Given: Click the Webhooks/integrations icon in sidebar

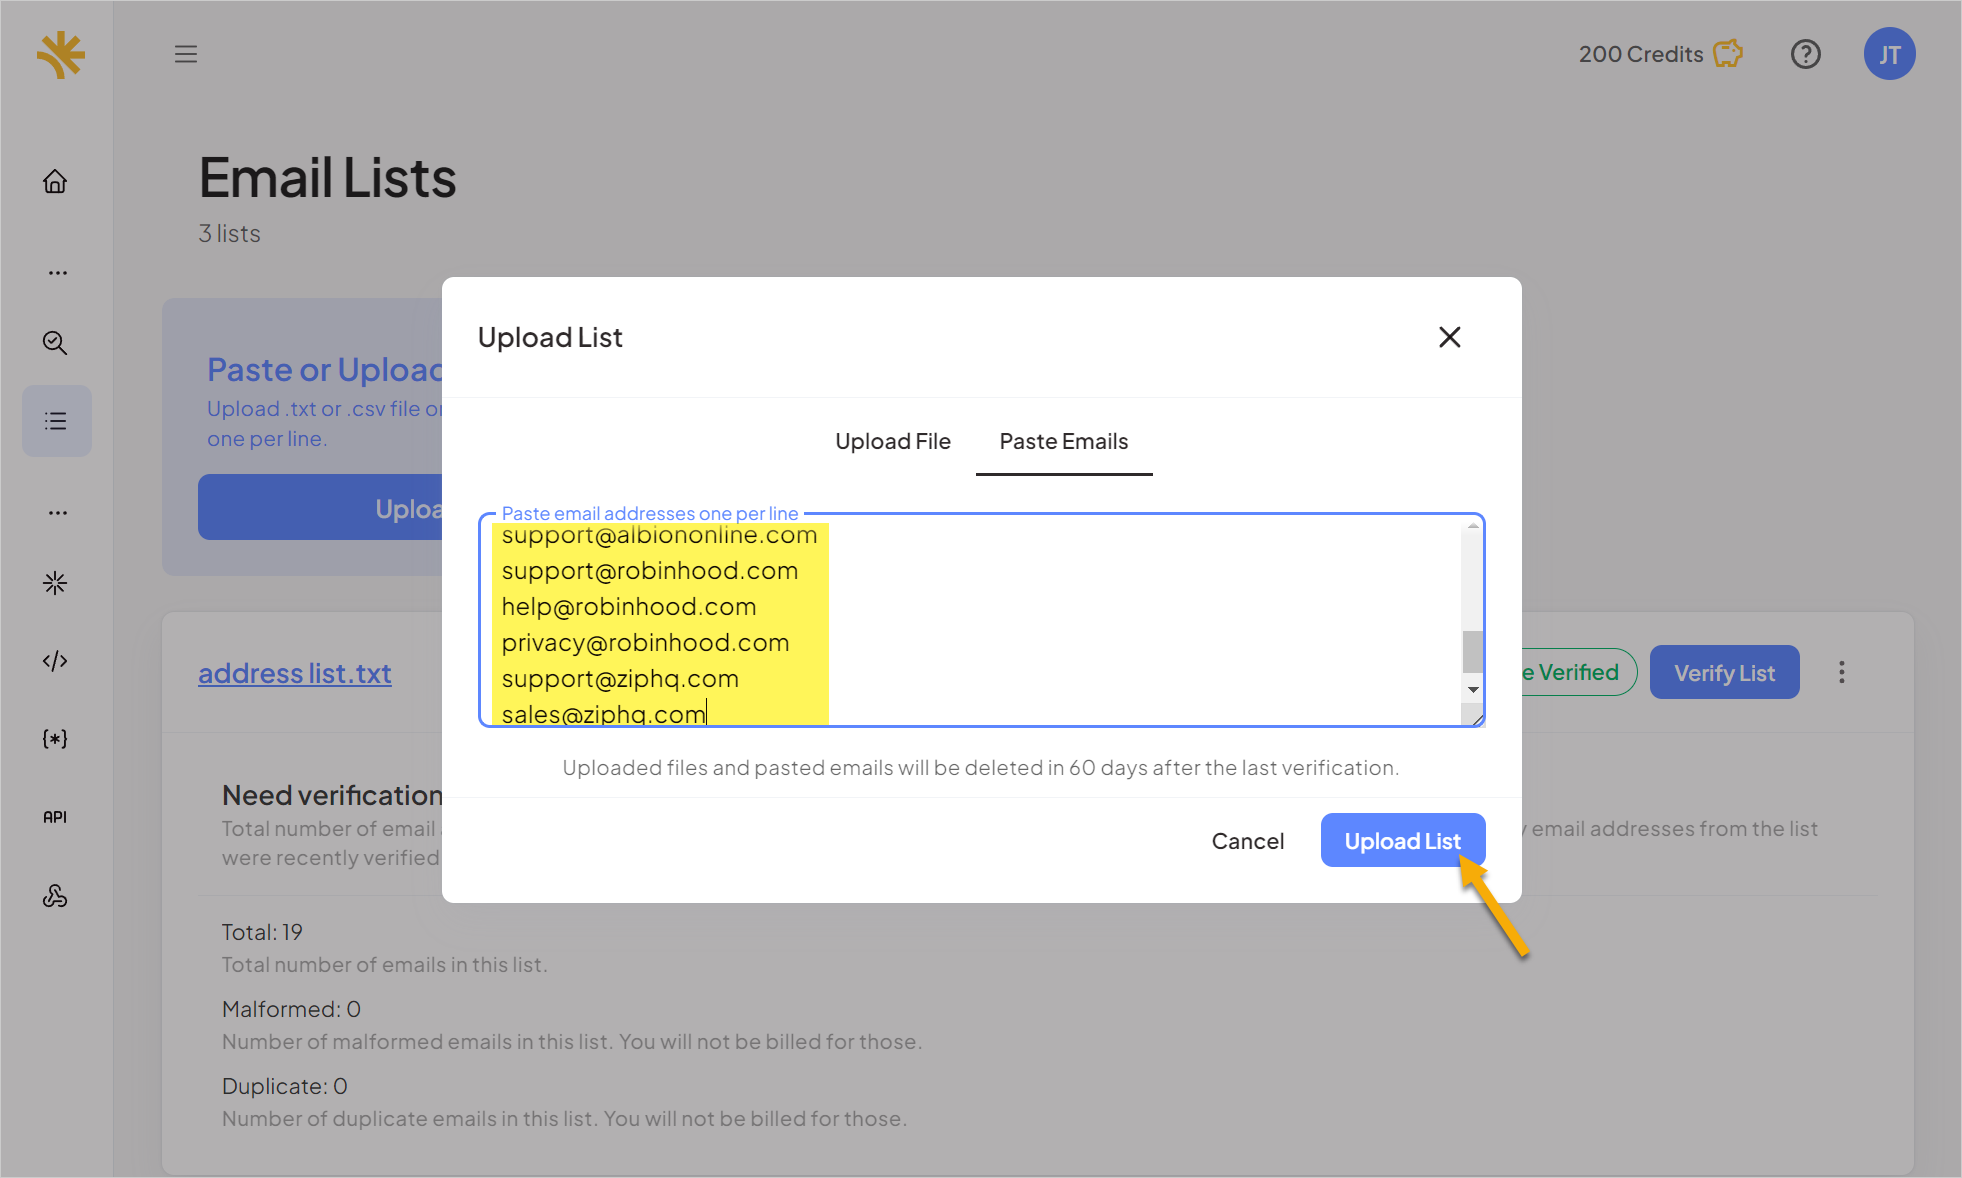Looking at the screenshot, I should [56, 892].
